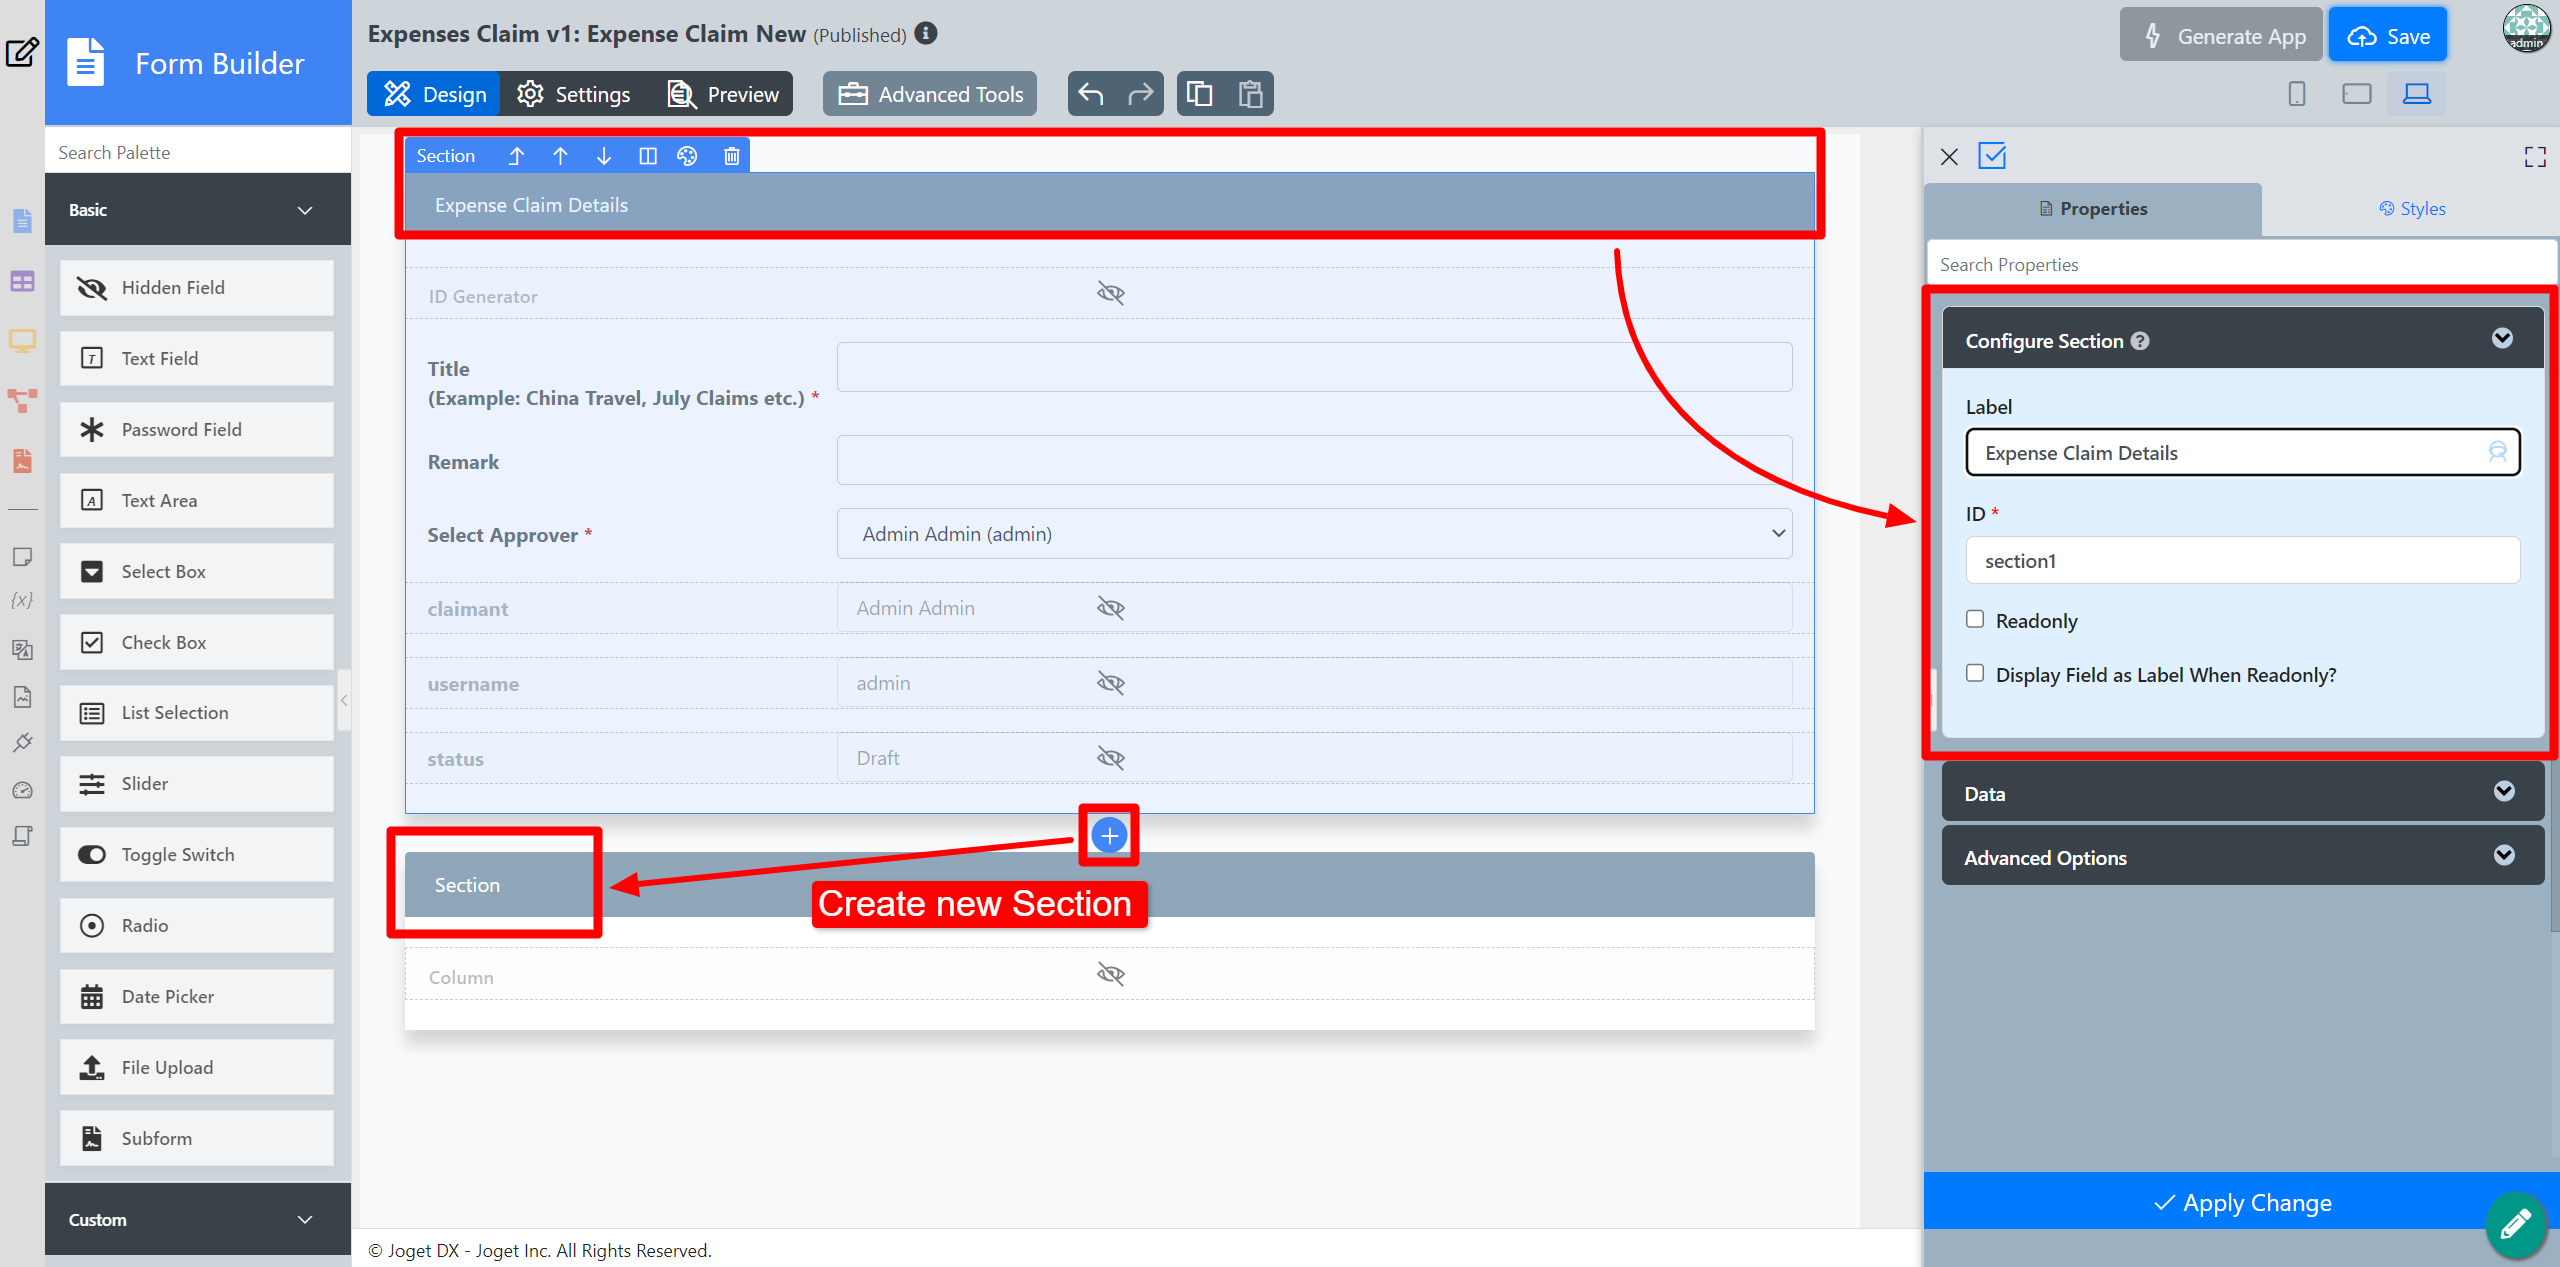The height and width of the screenshot is (1267, 2560).
Task: Click blue plus to add section
Action: click(1109, 835)
